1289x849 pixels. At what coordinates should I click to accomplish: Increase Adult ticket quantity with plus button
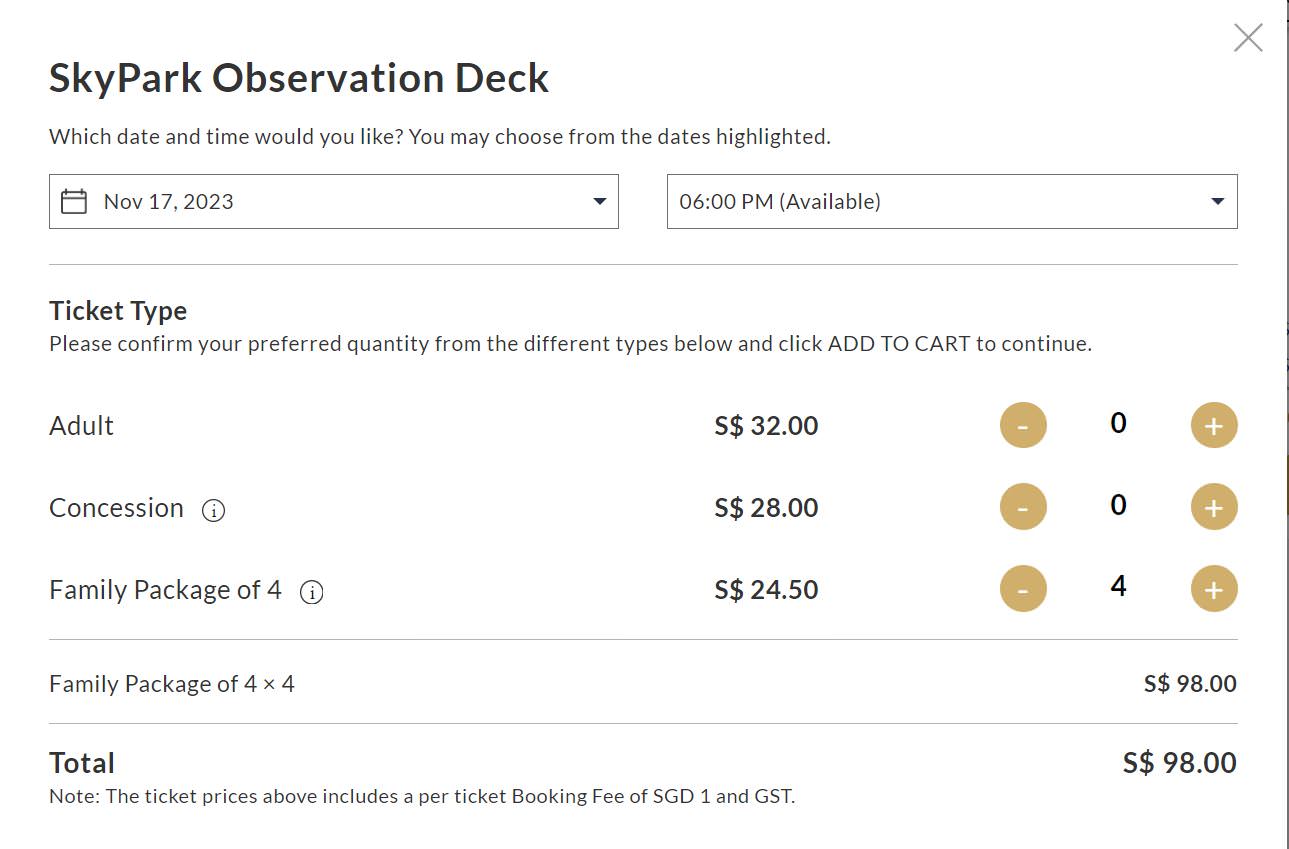1213,426
